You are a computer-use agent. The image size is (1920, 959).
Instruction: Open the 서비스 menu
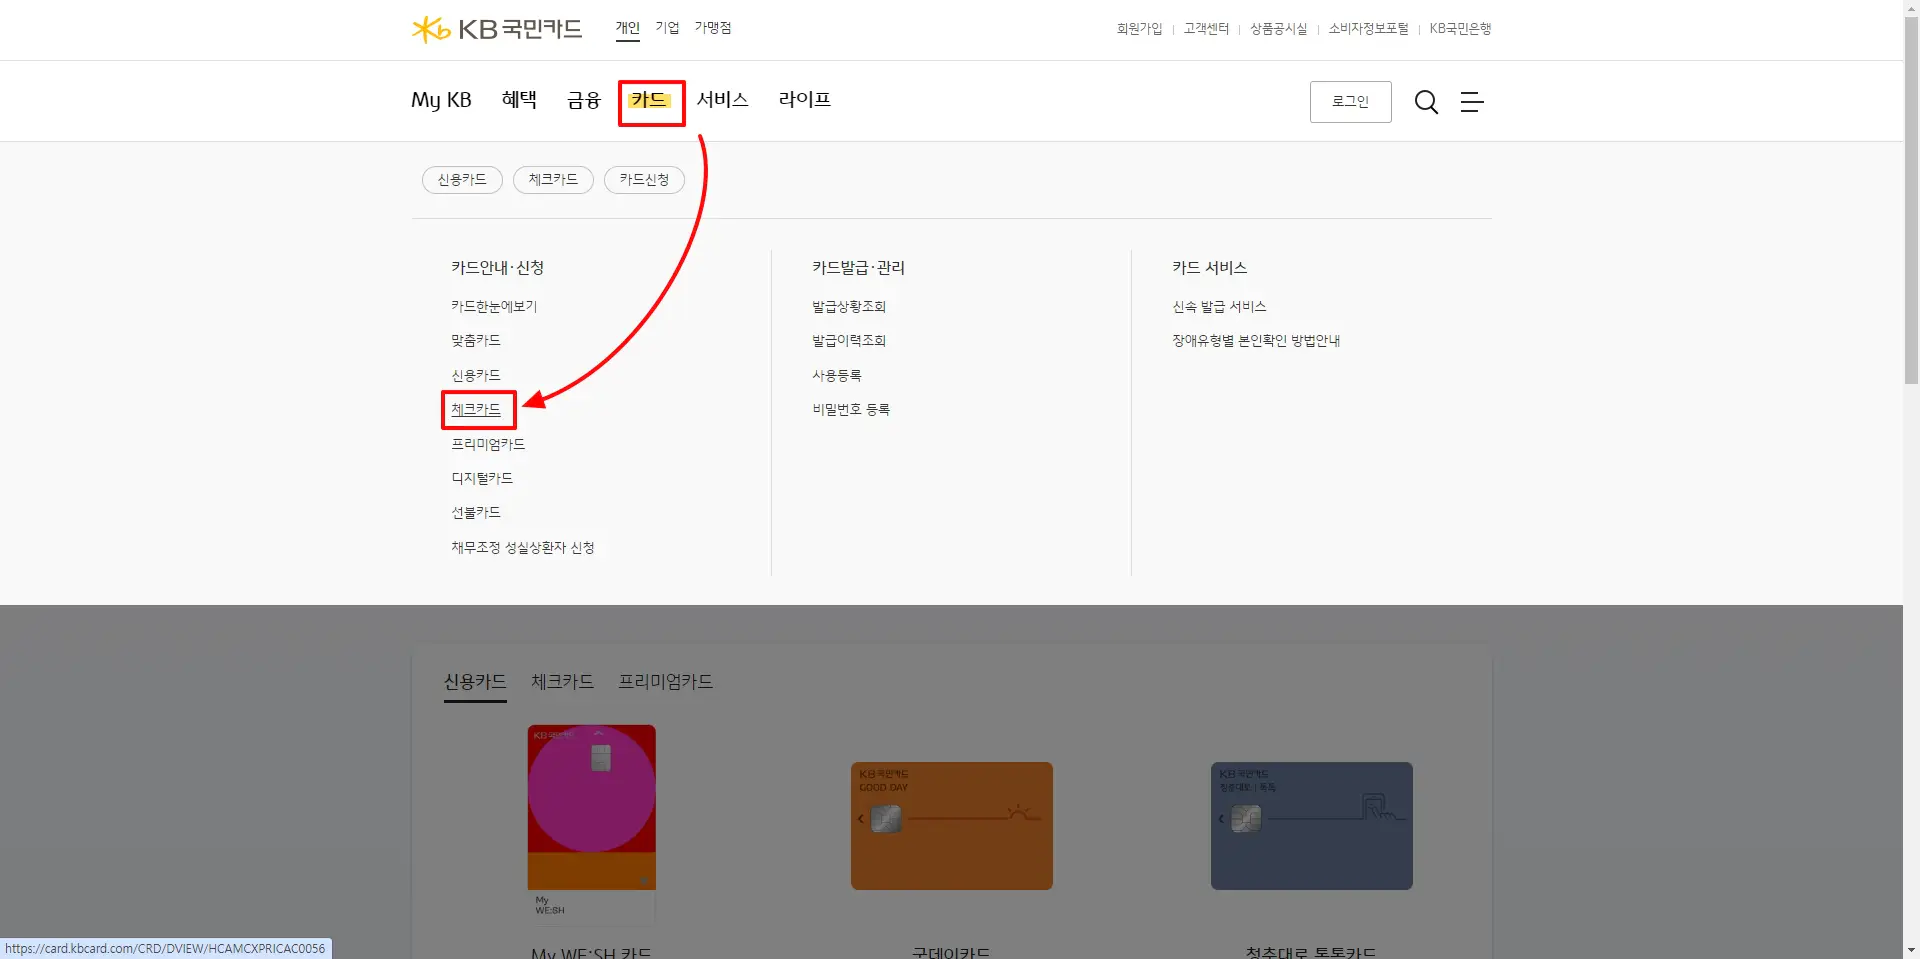[x=723, y=100]
